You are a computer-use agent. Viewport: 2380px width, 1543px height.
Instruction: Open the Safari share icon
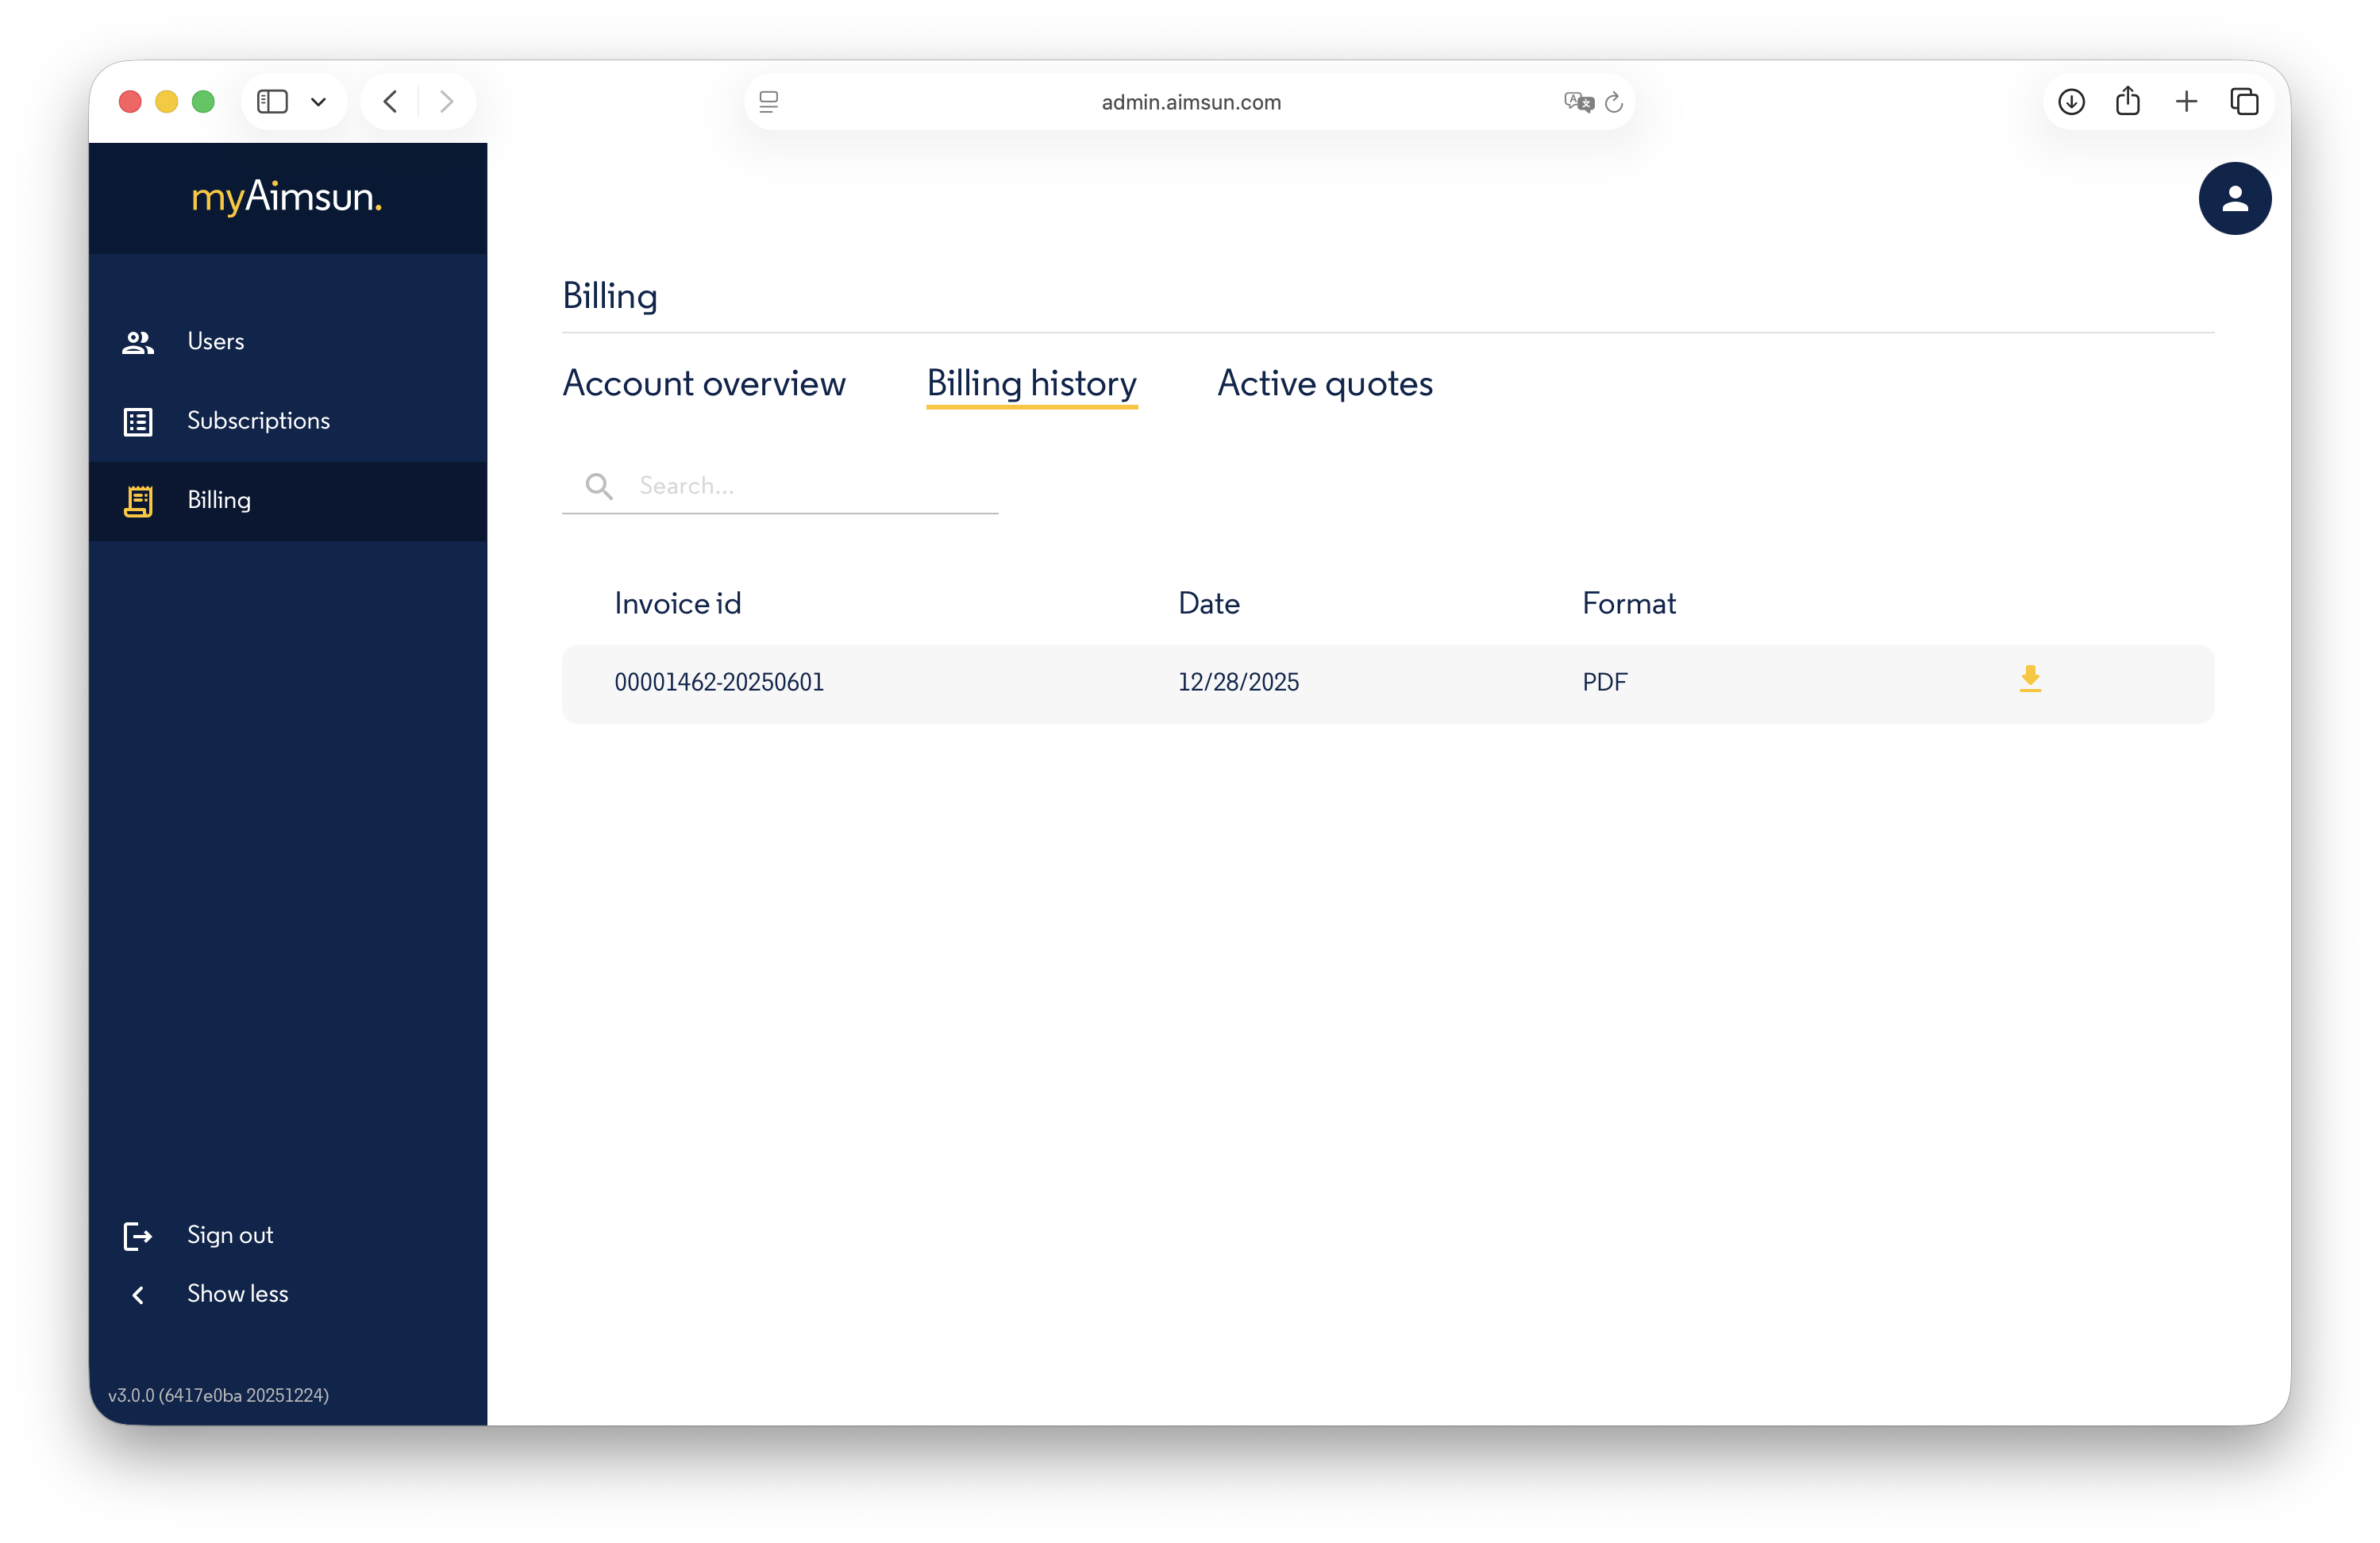2128,101
